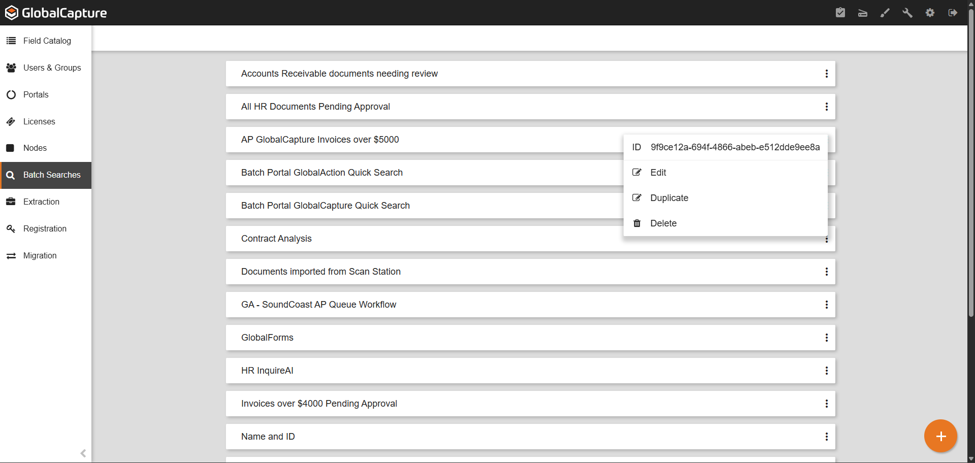The height and width of the screenshot is (463, 975).
Task: Select 'Accounts Receivable documents needing review' row
Action: pyautogui.click(x=530, y=73)
